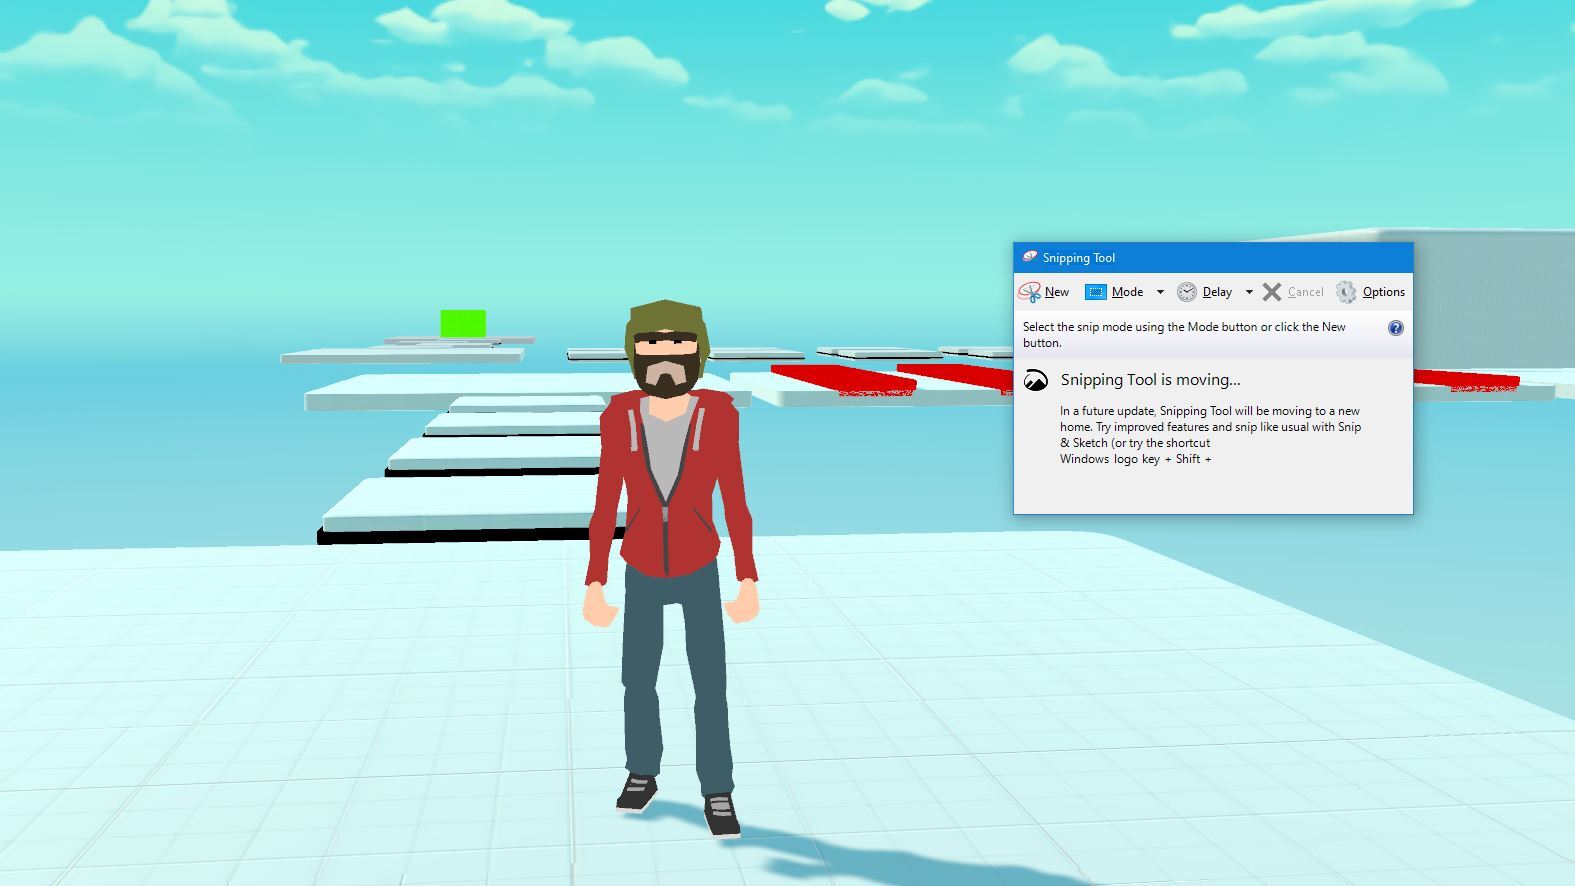Click the "Snipping Tool is moving..." heading
This screenshot has height=886, width=1575.
coord(1150,380)
